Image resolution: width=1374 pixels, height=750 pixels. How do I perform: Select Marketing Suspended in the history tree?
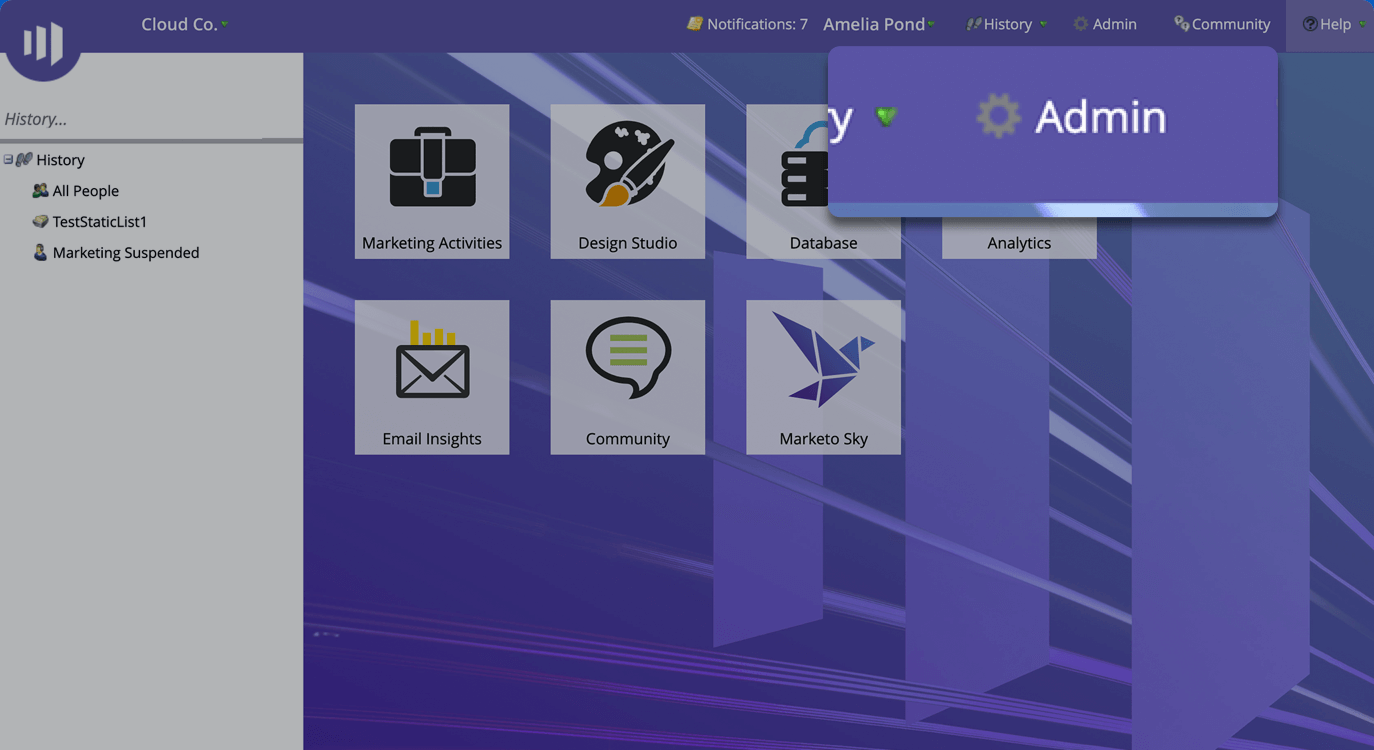click(126, 253)
